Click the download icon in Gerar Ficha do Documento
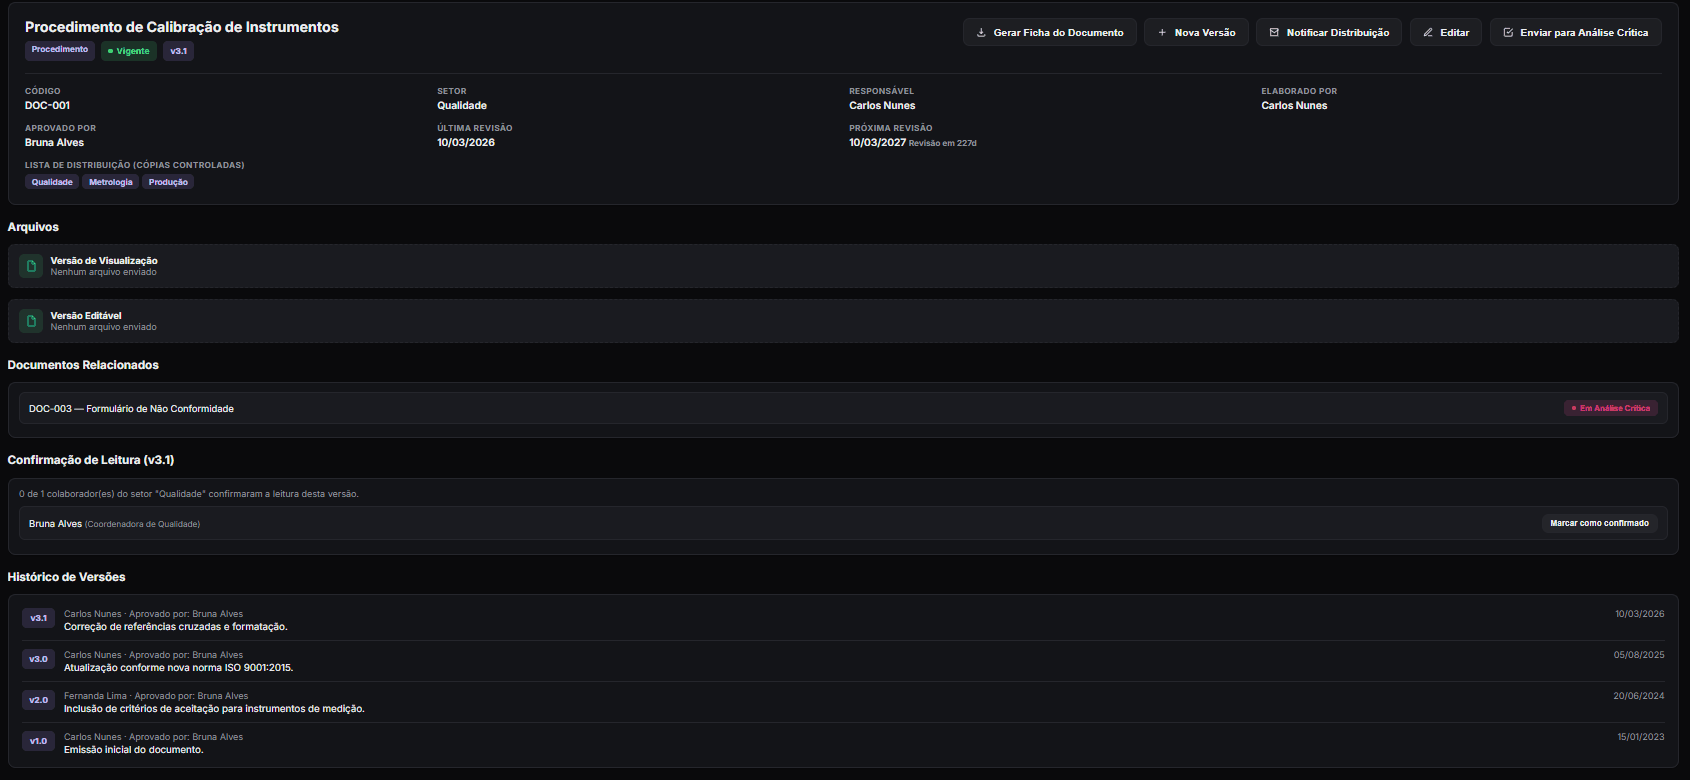The image size is (1690, 780). (x=981, y=33)
